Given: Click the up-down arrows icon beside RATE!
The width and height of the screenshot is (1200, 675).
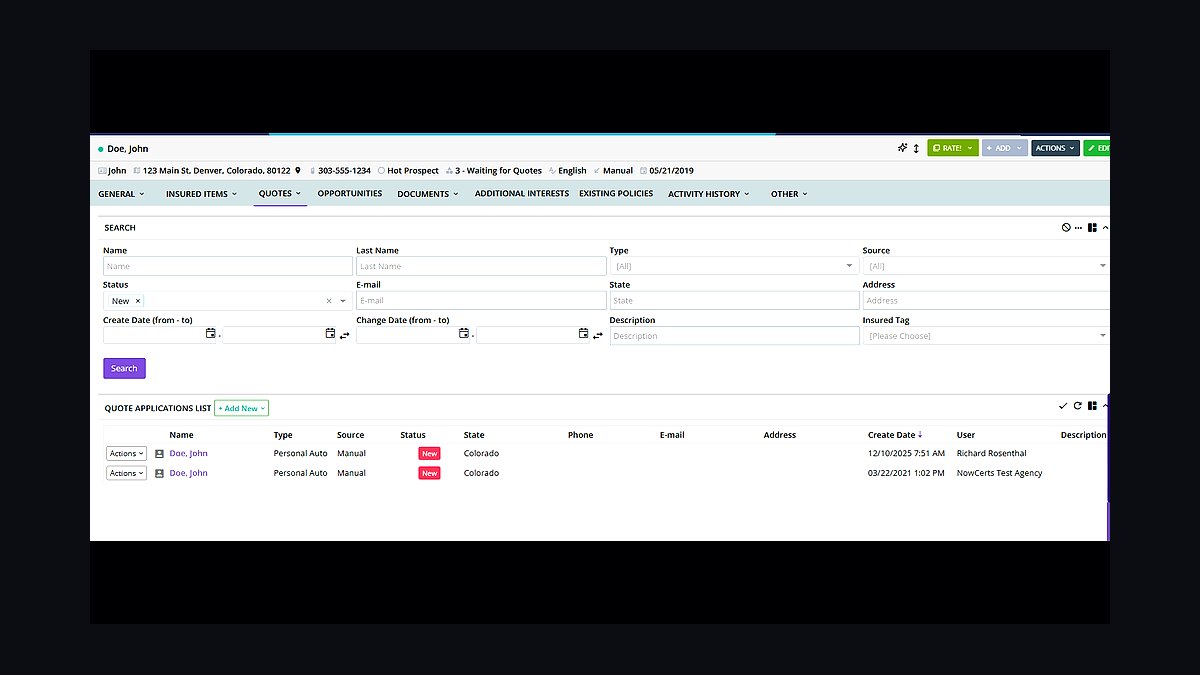Looking at the screenshot, I should tap(916, 148).
